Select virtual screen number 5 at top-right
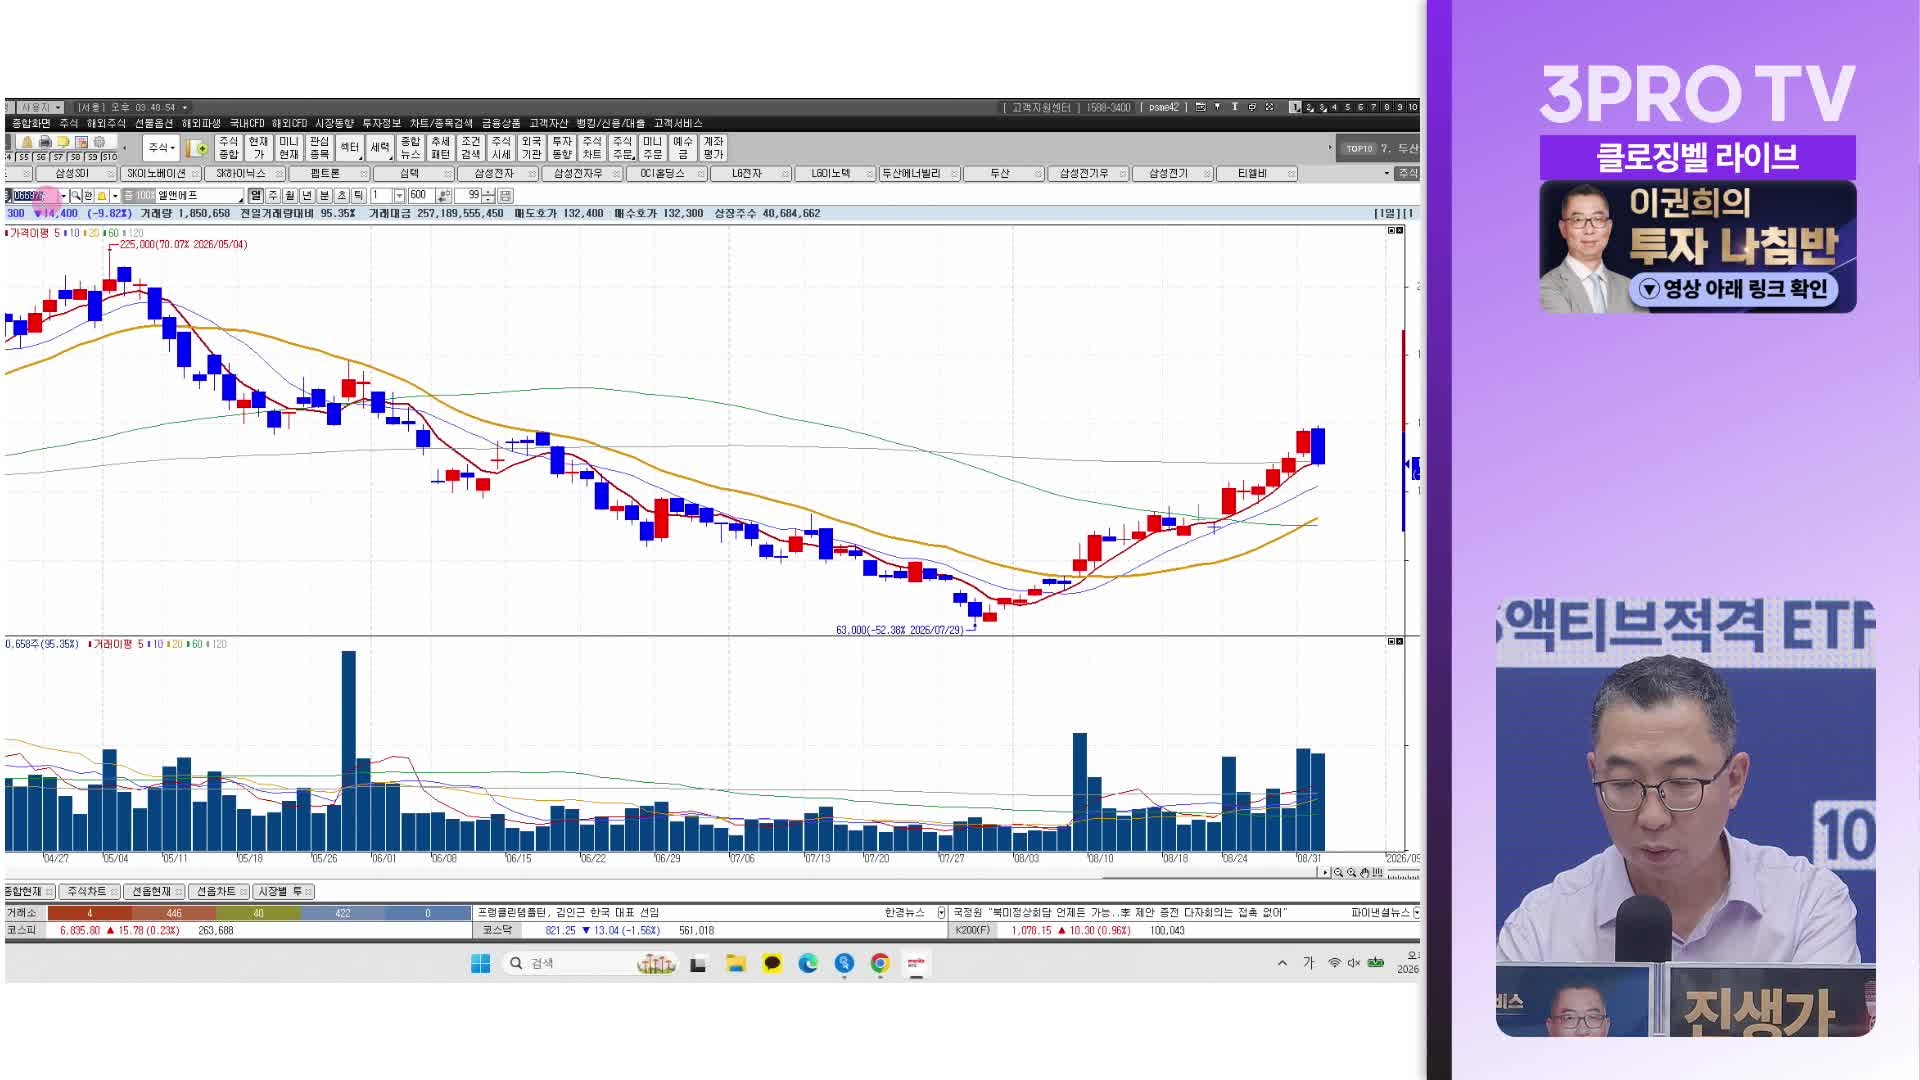Viewport: 1920px width, 1080px height. 1347,107
